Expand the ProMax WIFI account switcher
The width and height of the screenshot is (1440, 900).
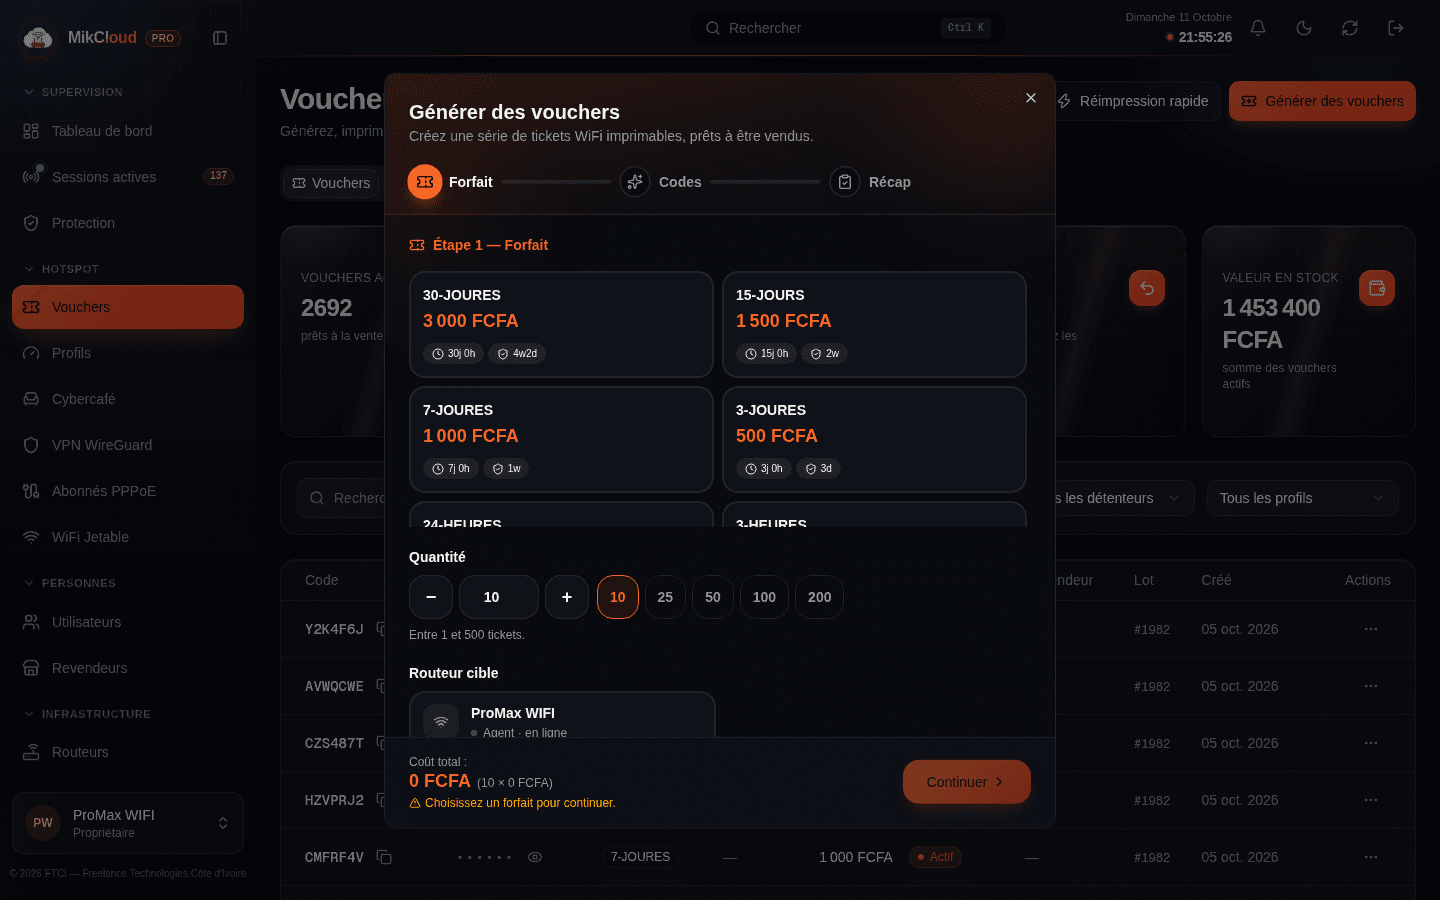click(128, 823)
